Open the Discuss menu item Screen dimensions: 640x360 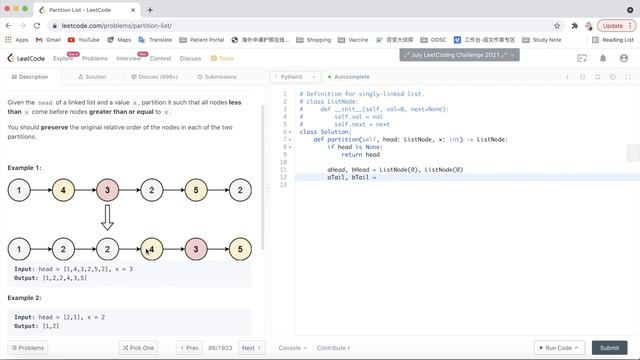(190, 58)
